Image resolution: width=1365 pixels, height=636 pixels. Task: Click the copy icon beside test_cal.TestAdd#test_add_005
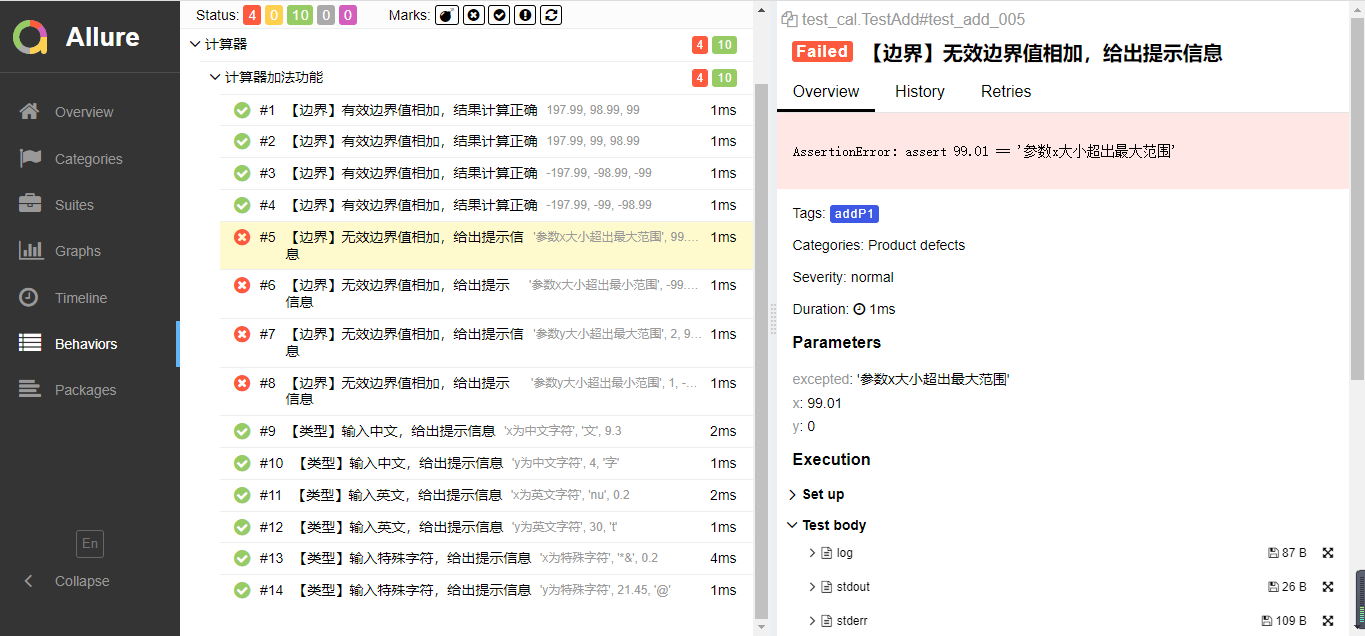pyautogui.click(x=789, y=19)
